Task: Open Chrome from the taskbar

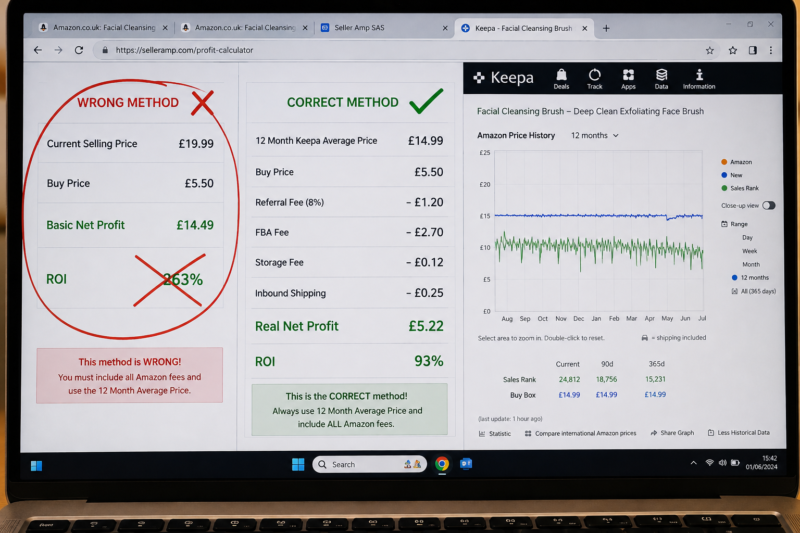Action: pos(442,464)
